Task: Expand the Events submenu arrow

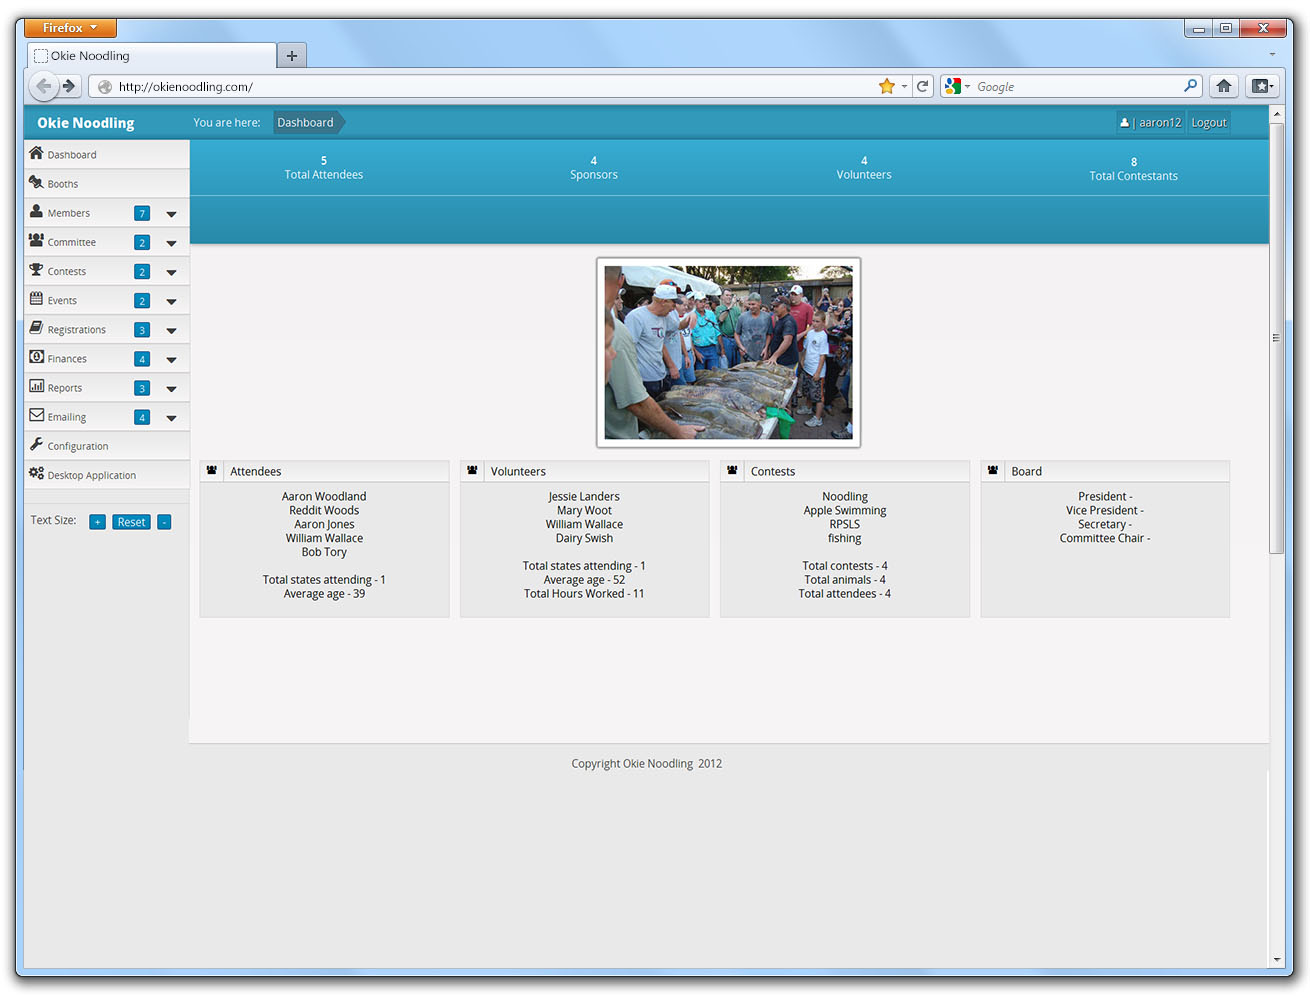Action: coord(171,301)
